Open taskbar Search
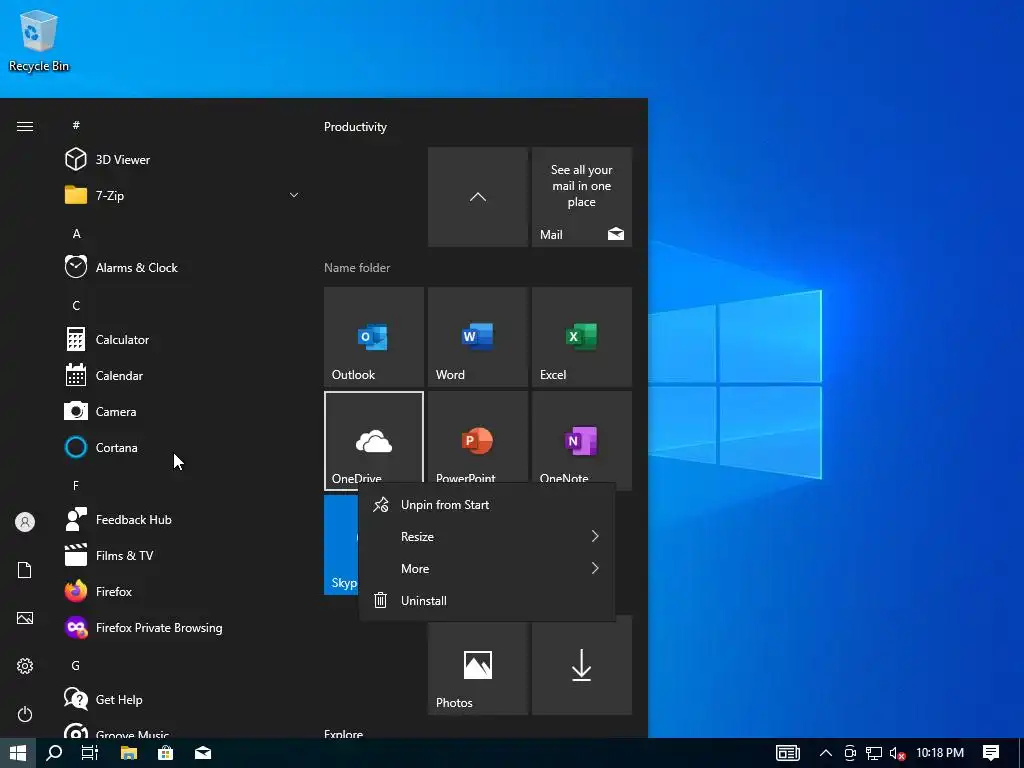This screenshot has height=768, width=1024. click(x=54, y=753)
